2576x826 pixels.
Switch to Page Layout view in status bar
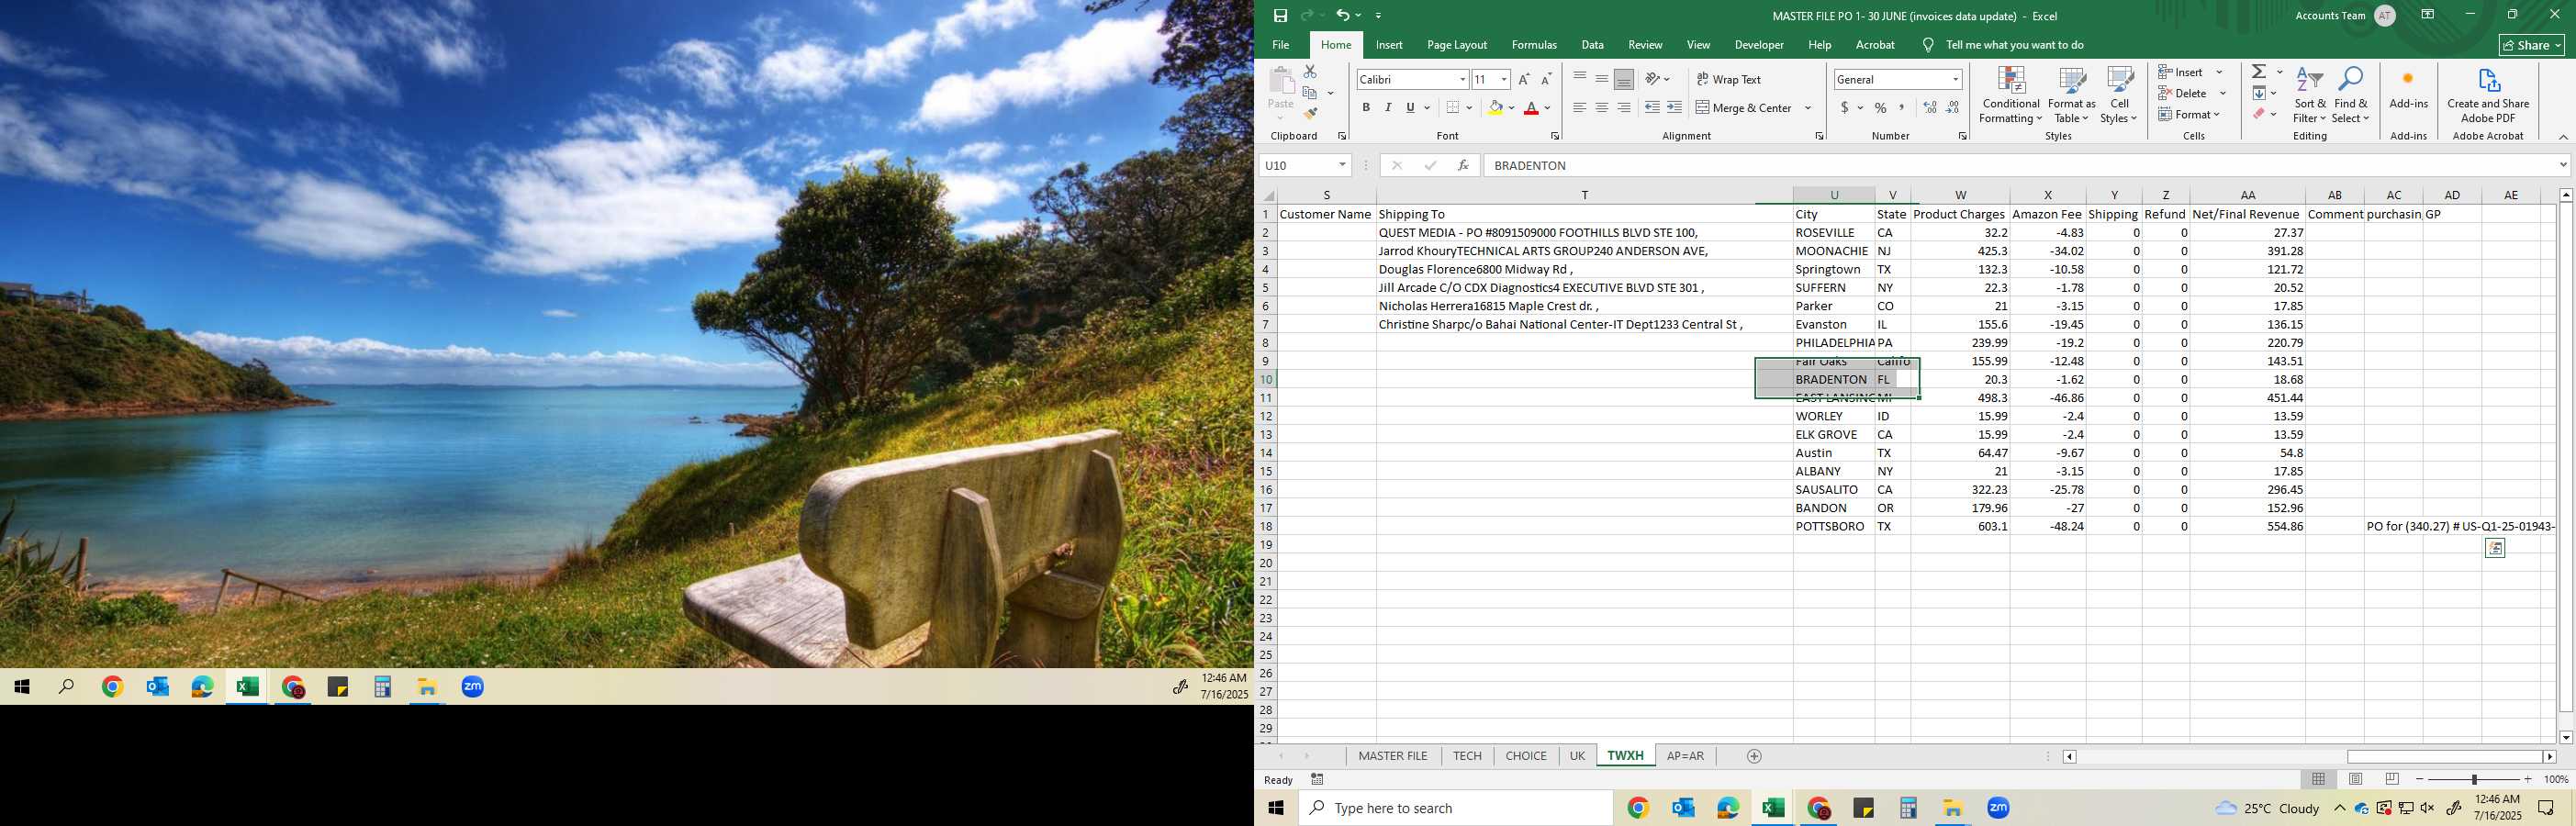[2355, 779]
